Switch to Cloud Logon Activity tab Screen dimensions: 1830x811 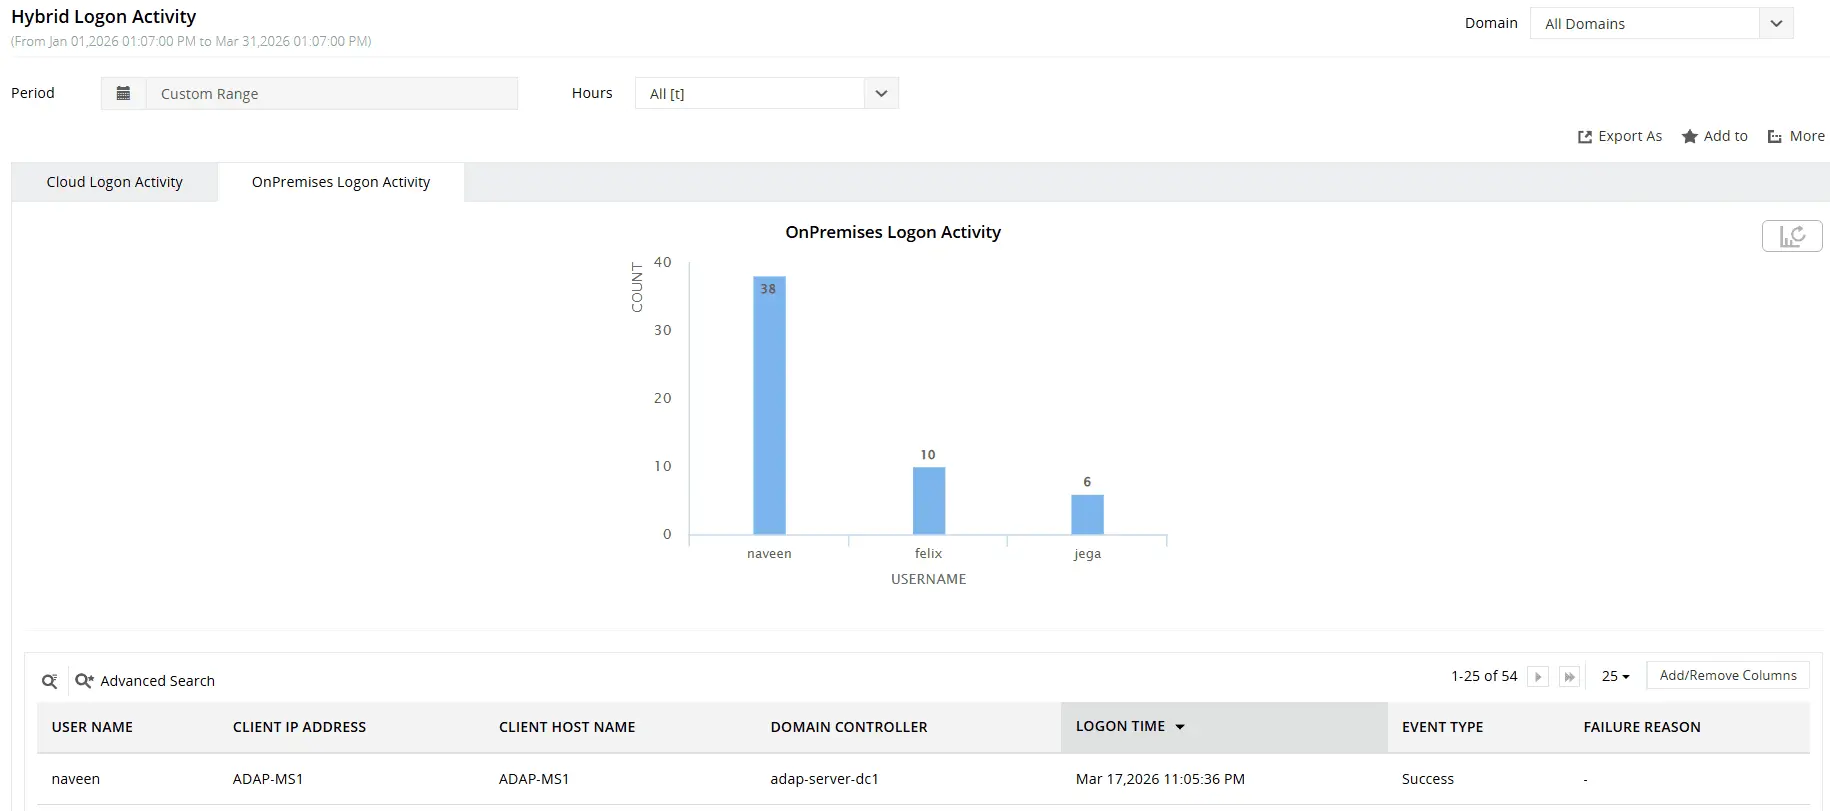click(x=115, y=182)
